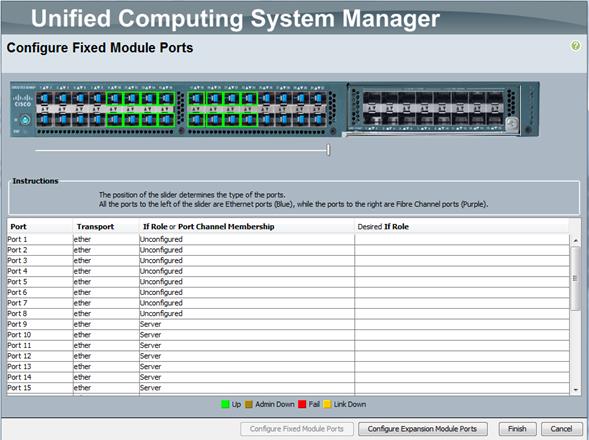Select the Port 14 row
Screen dimensions: 589x440
click(x=288, y=377)
